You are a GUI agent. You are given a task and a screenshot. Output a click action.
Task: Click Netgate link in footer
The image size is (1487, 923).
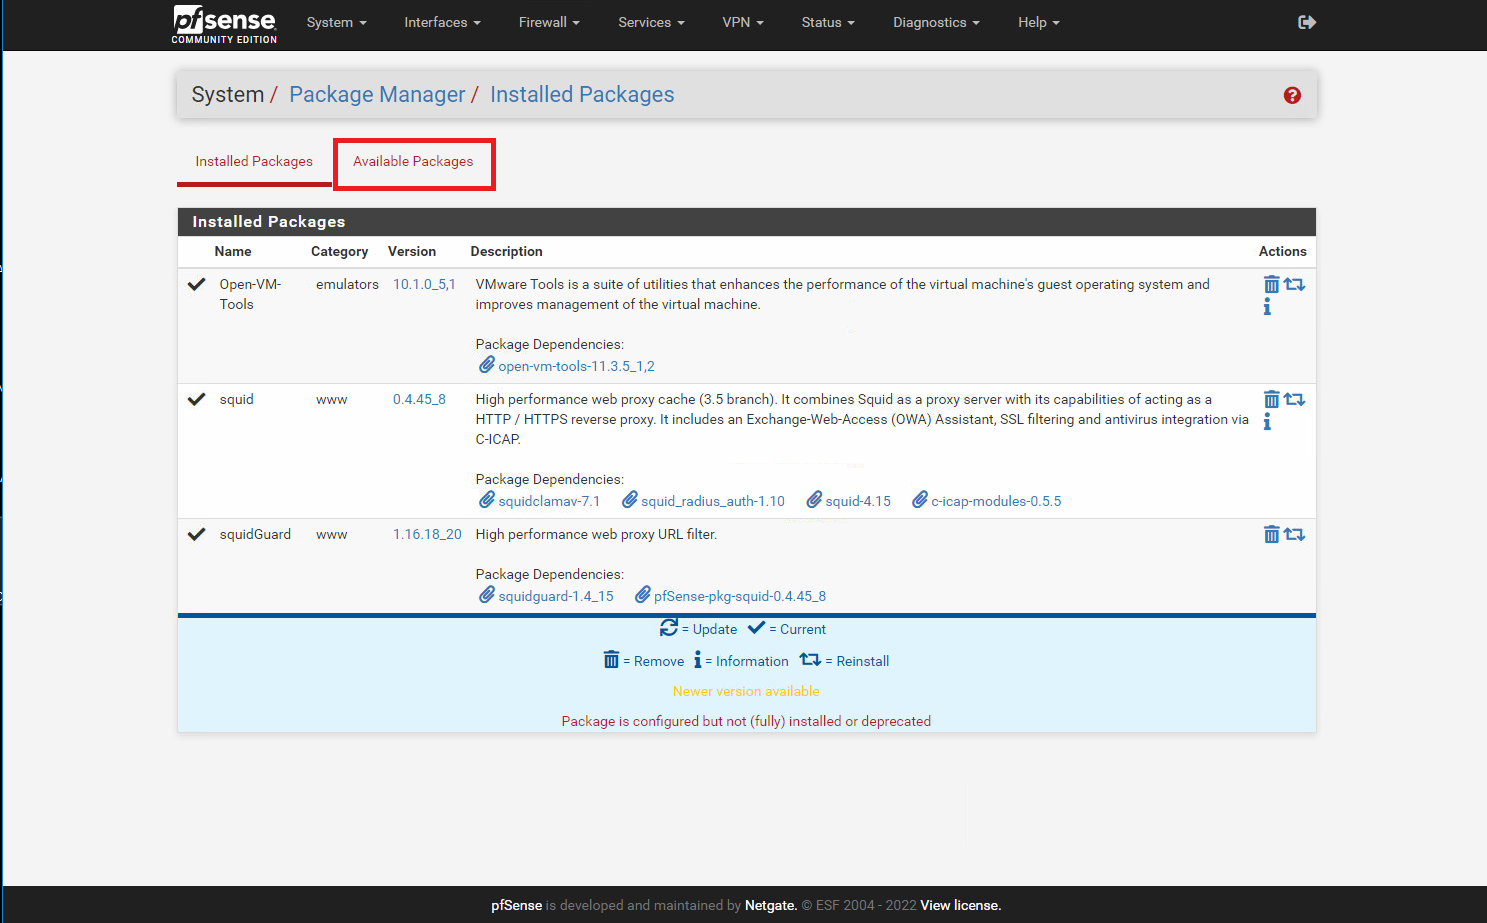click(770, 906)
